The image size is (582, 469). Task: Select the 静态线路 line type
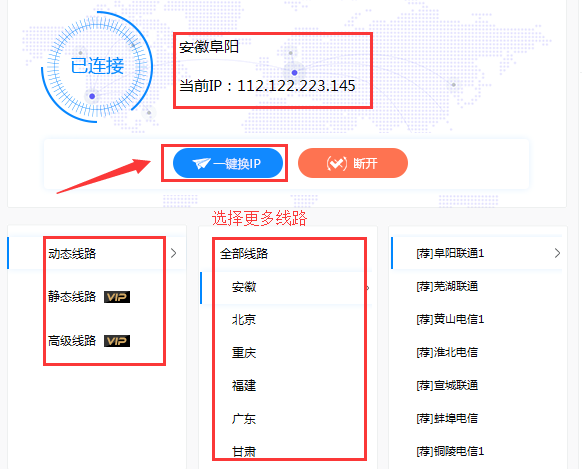[x=72, y=297]
